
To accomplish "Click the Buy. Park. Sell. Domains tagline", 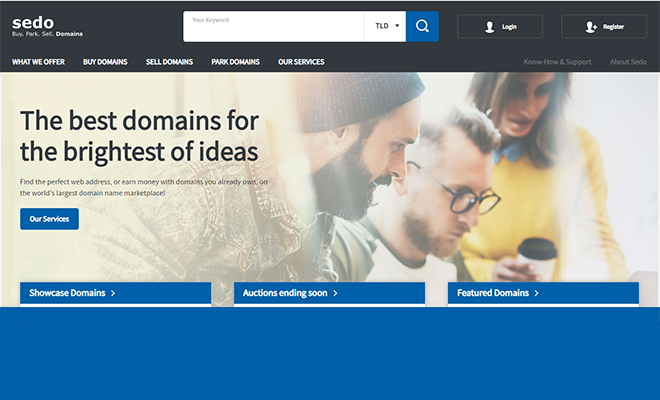I will point(47,34).
